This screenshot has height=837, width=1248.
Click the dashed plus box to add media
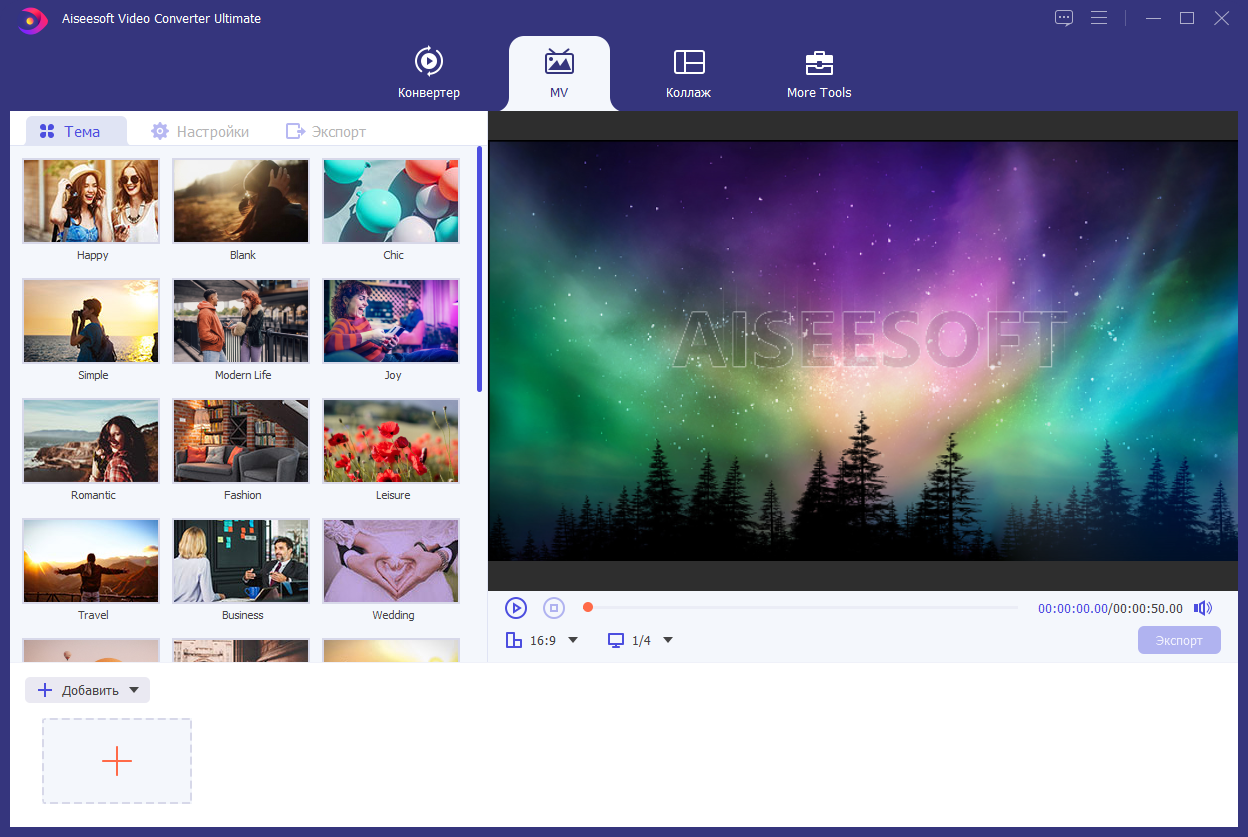(x=117, y=761)
